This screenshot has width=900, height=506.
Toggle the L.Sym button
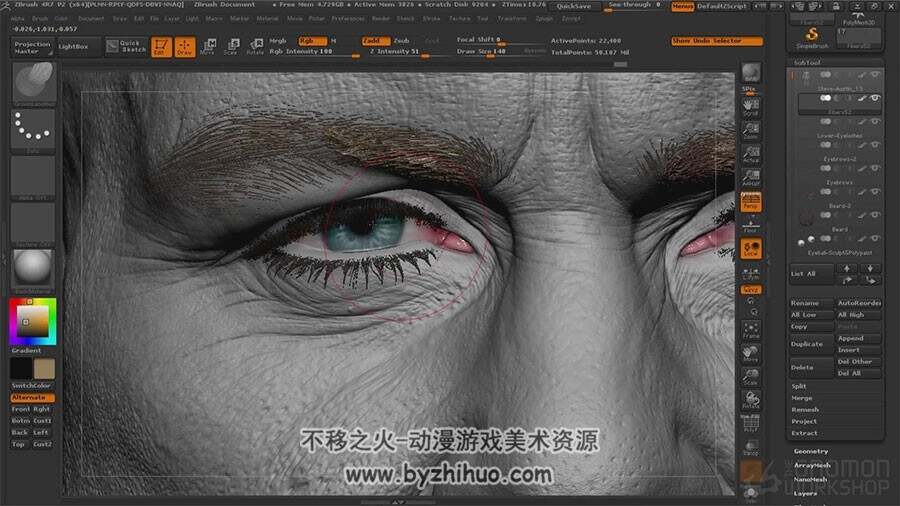[x=751, y=274]
